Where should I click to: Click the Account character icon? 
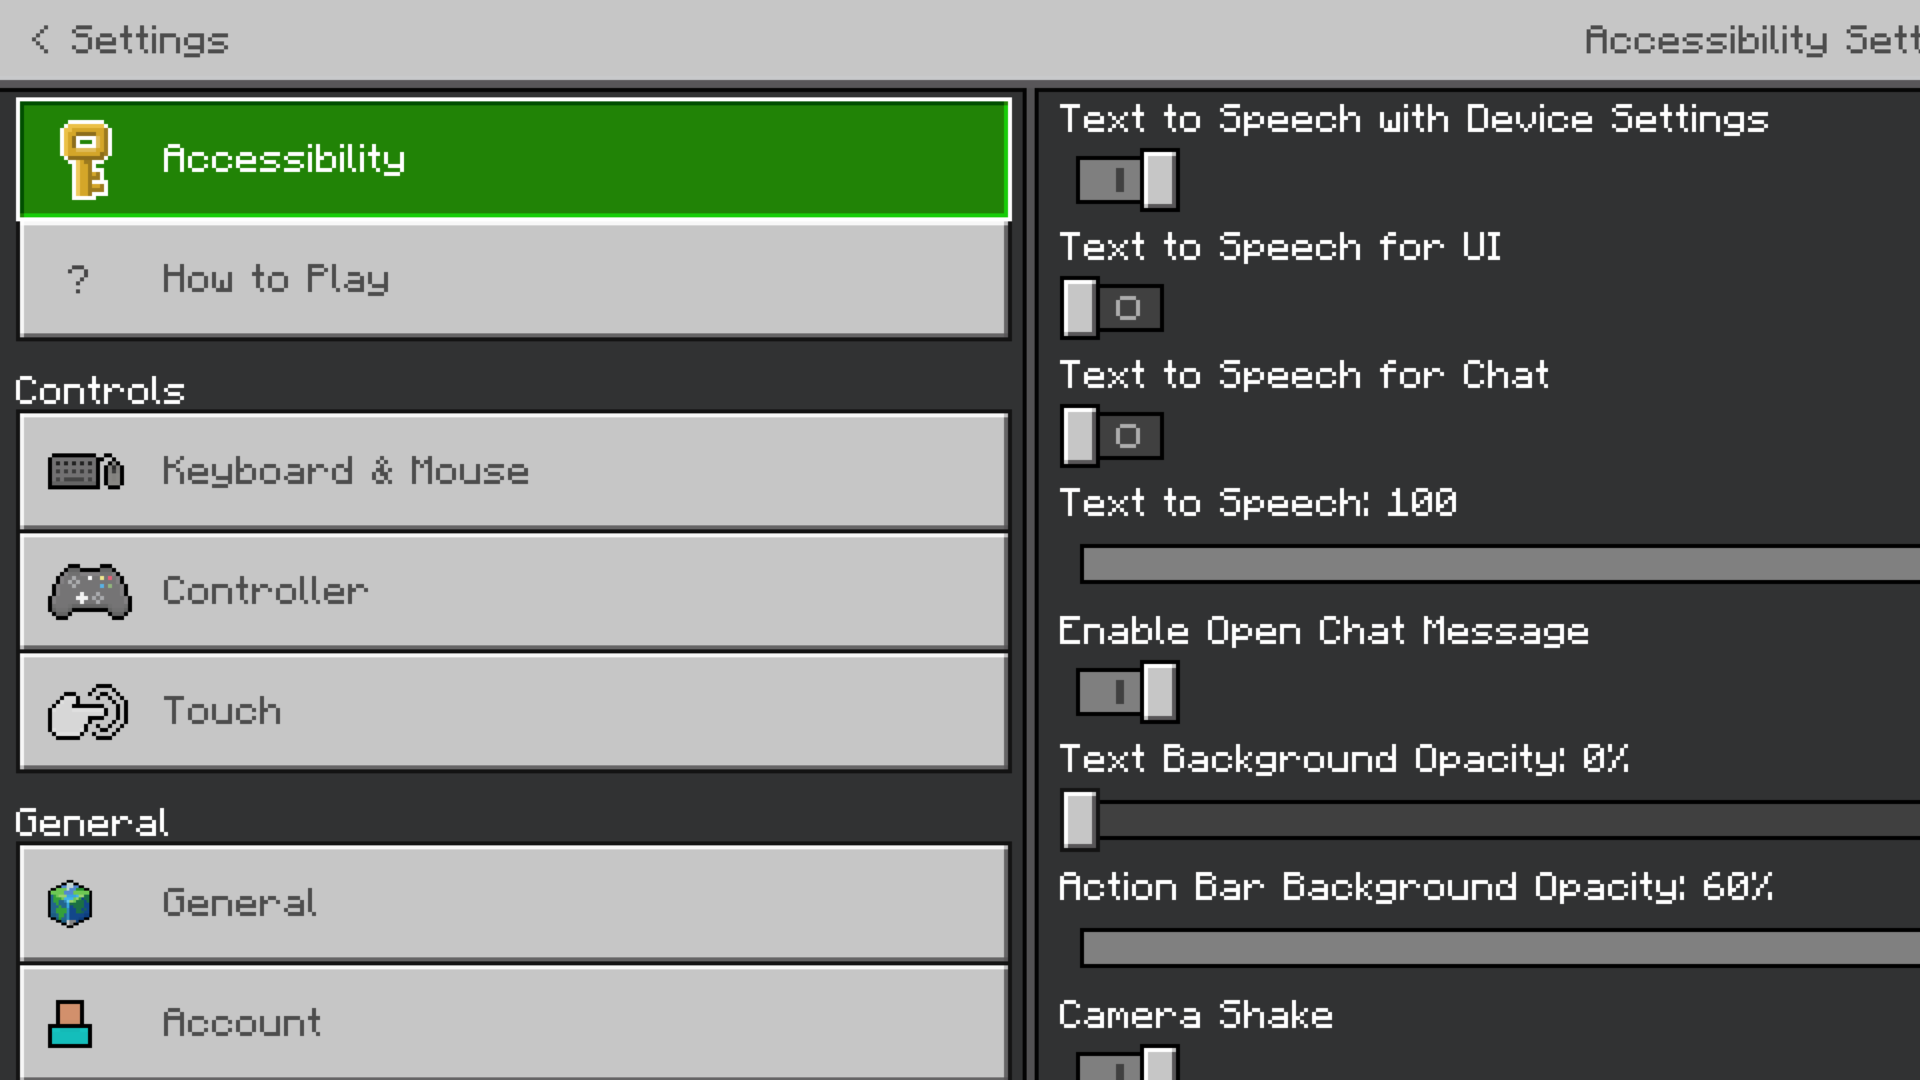pyautogui.click(x=70, y=1023)
